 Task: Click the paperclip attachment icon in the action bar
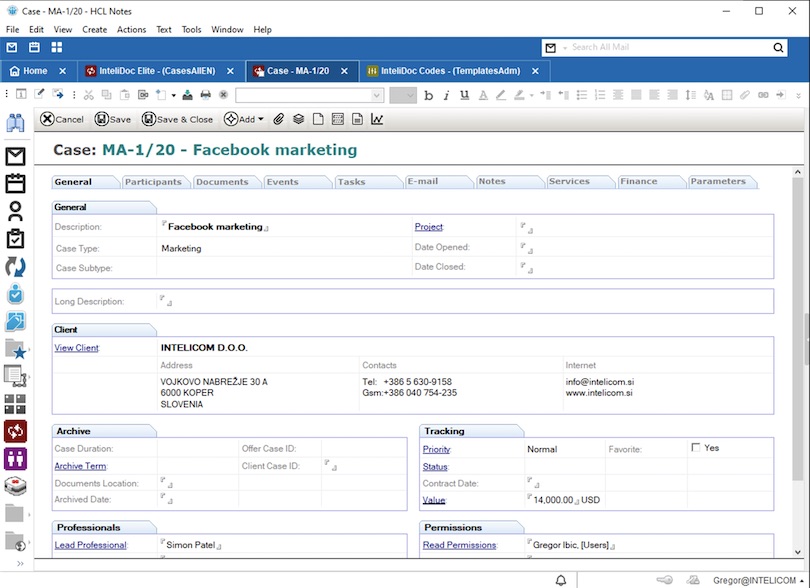click(x=278, y=119)
